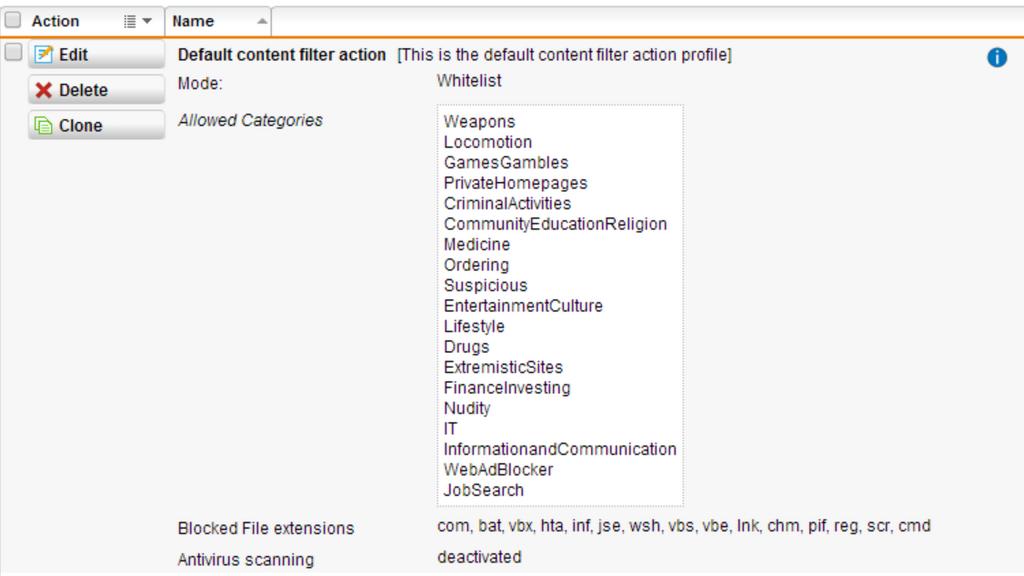This screenshot has width=1024, height=576.
Task: Delete the default content filter action
Action: coord(96,89)
